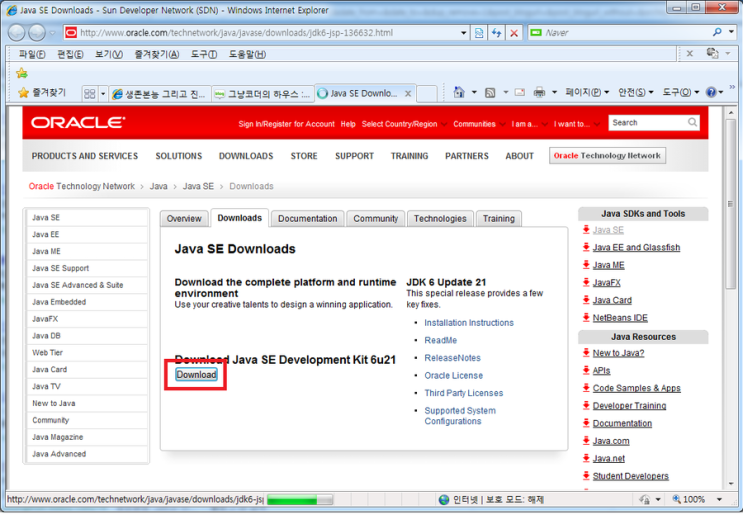Click the compatibility view icon in address bar
This screenshot has width=743, height=515.
[x=479, y=33]
